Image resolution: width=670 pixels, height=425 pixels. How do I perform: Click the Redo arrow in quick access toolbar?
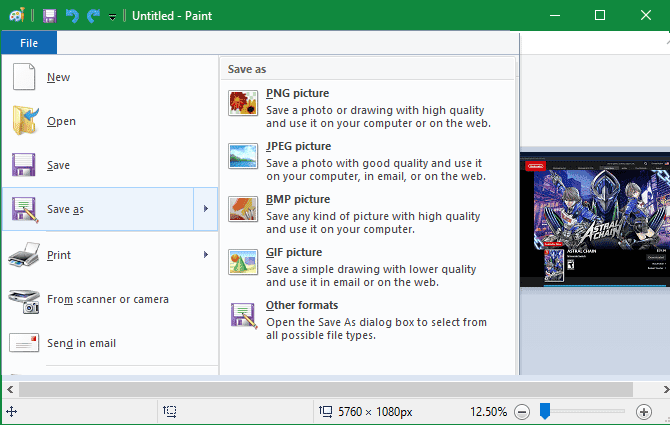(x=93, y=16)
